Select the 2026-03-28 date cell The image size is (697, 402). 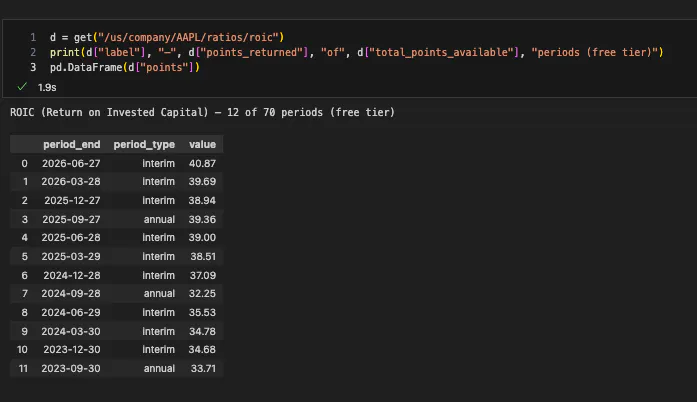pos(71,182)
